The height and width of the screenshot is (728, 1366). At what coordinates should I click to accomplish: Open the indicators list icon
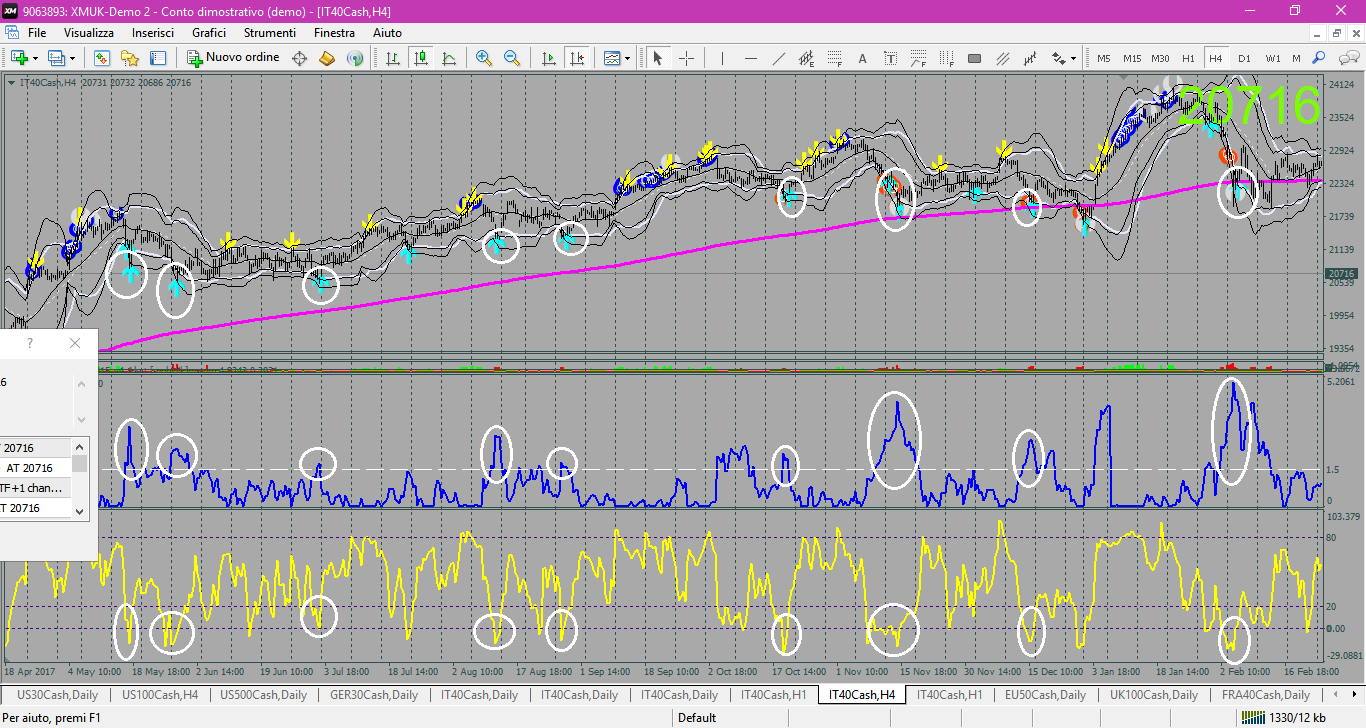611,58
